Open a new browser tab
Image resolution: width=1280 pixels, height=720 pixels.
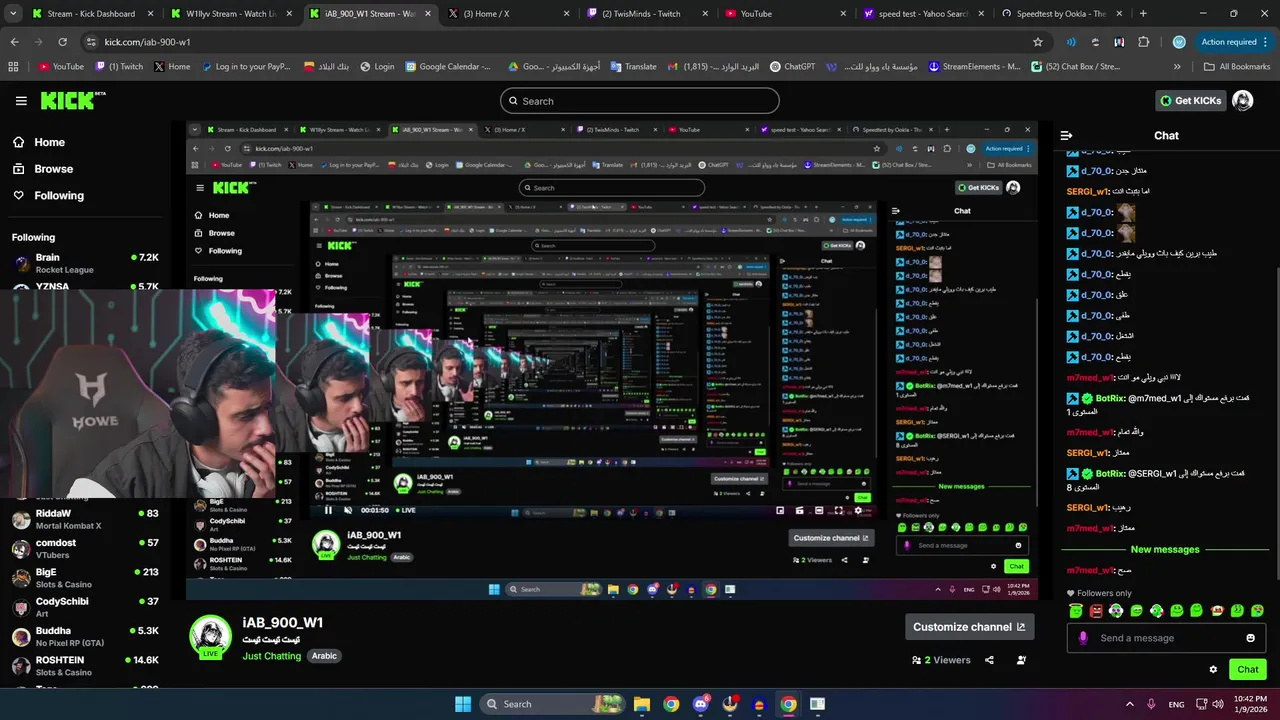[1143, 14]
